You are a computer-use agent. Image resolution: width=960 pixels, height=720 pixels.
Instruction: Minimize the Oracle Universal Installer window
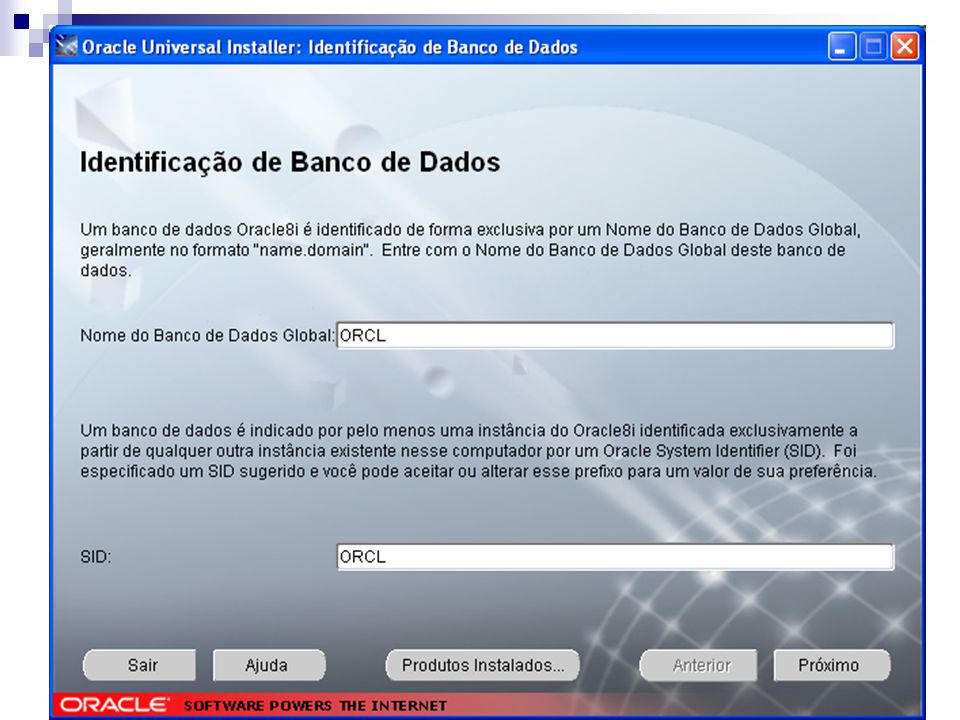(842, 47)
